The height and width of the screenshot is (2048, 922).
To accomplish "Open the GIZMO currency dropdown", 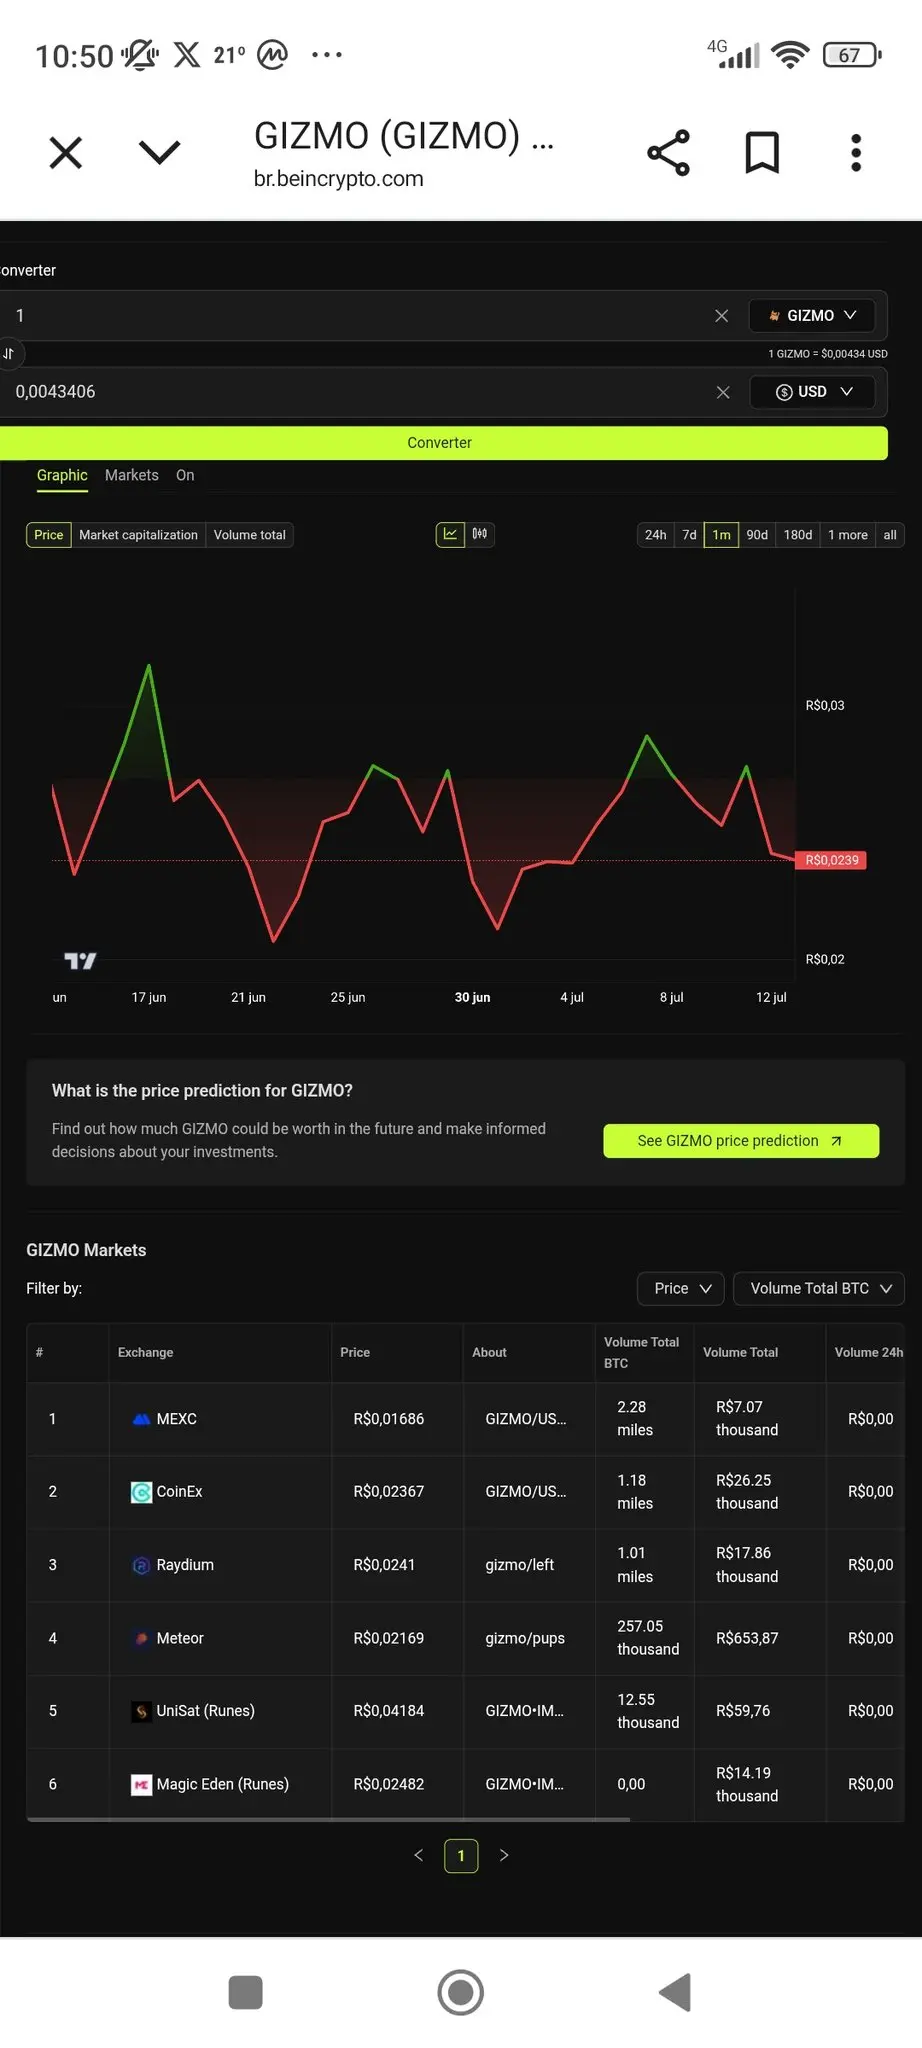I will 812,315.
